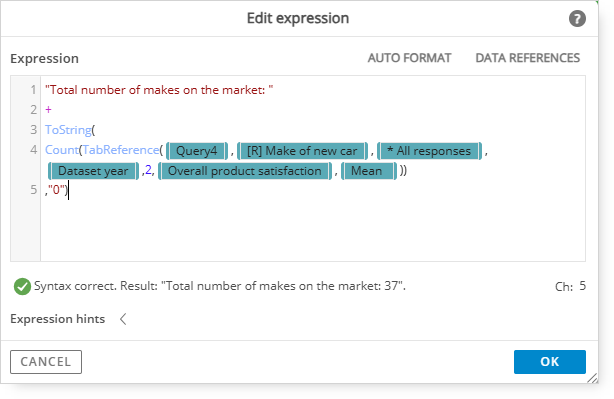Click the Count function name
The height and width of the screenshot is (399, 614).
[x=61, y=150]
